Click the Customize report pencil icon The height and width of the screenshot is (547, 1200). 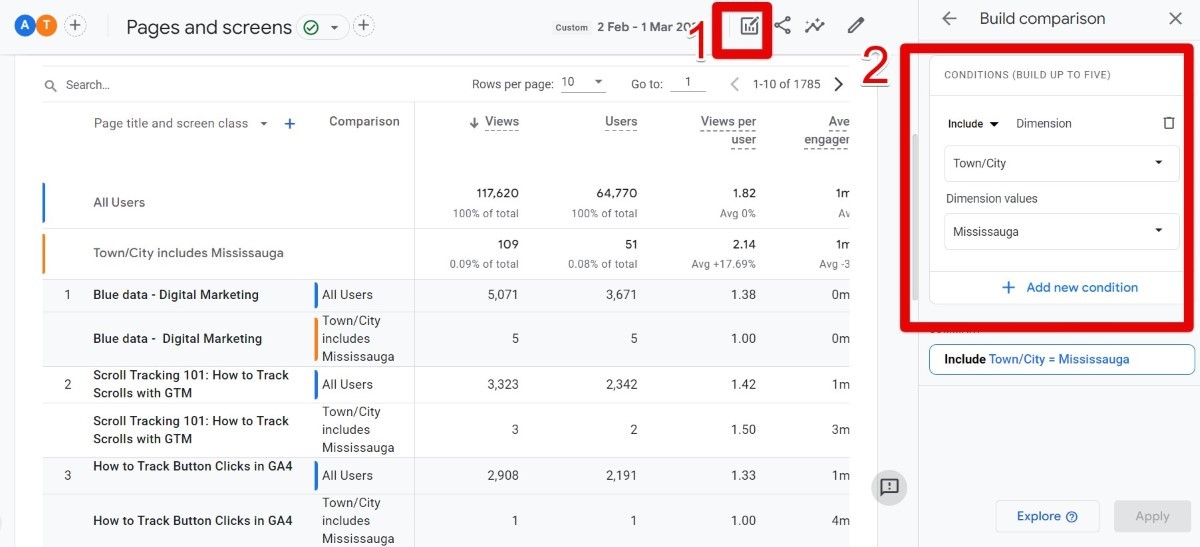(856, 26)
